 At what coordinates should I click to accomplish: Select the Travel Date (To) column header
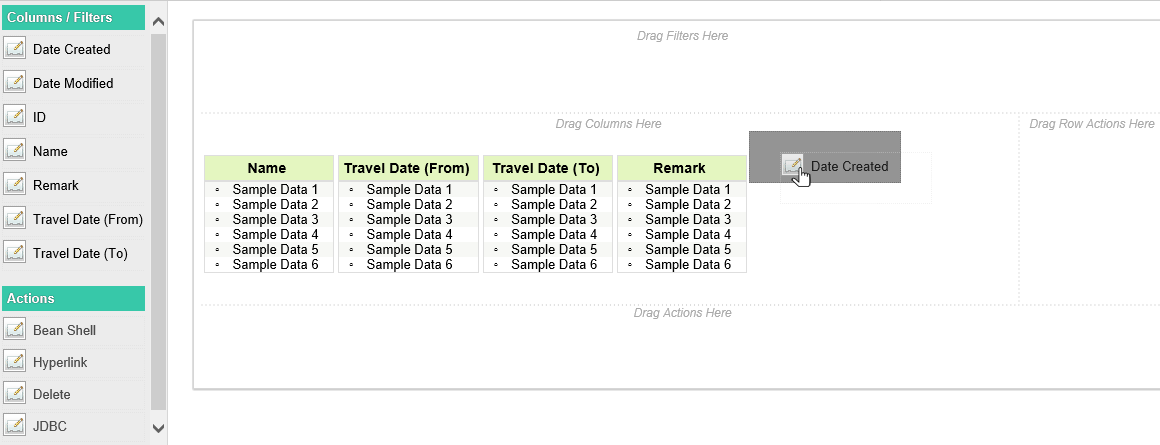point(546,168)
